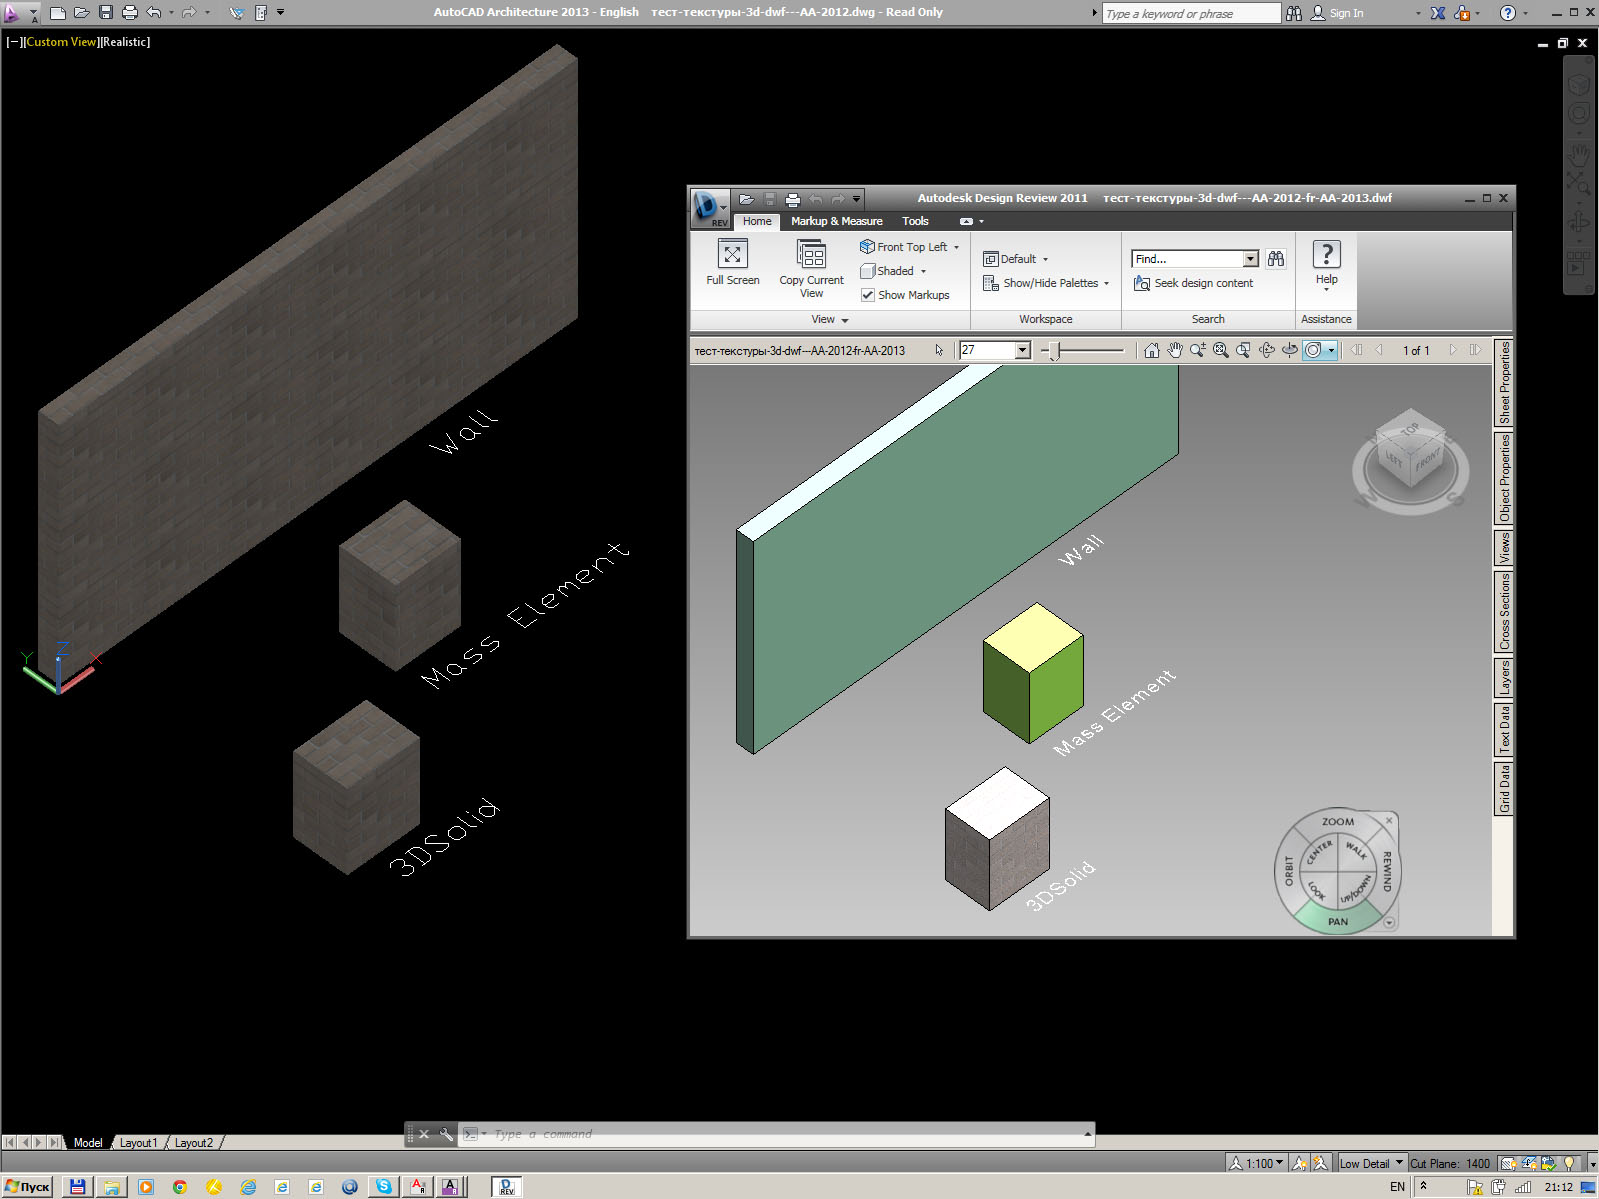
Task: Open the zoom value 27 dropdown
Action: tap(1022, 350)
